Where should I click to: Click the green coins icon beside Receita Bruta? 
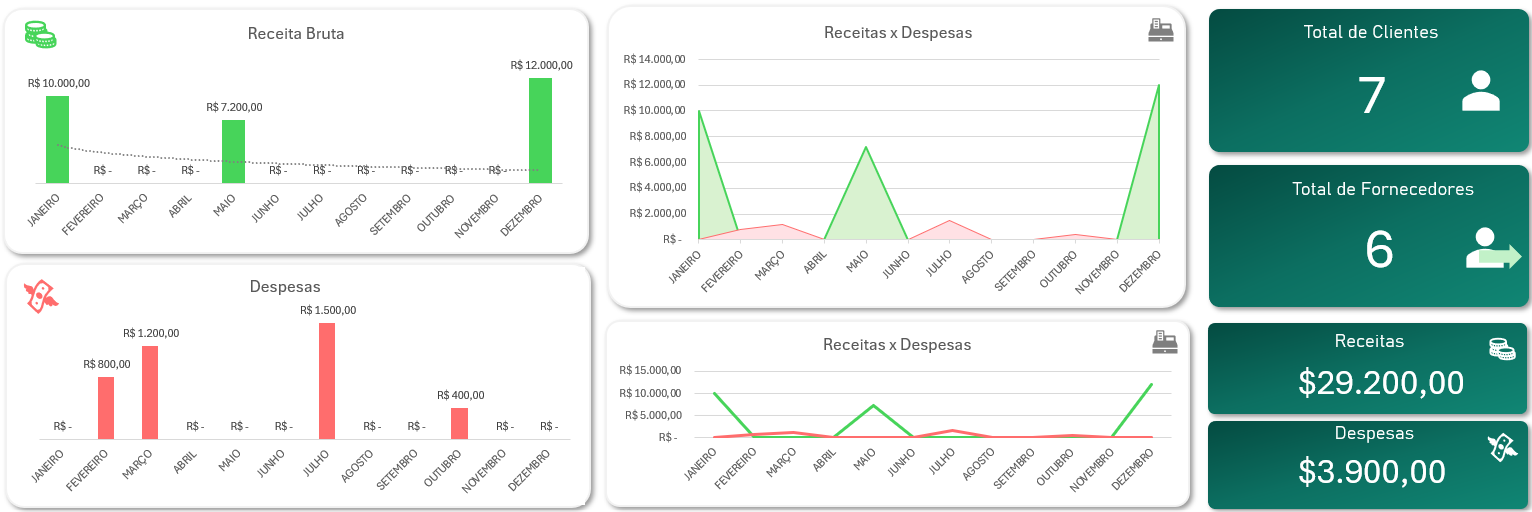[x=40, y=34]
